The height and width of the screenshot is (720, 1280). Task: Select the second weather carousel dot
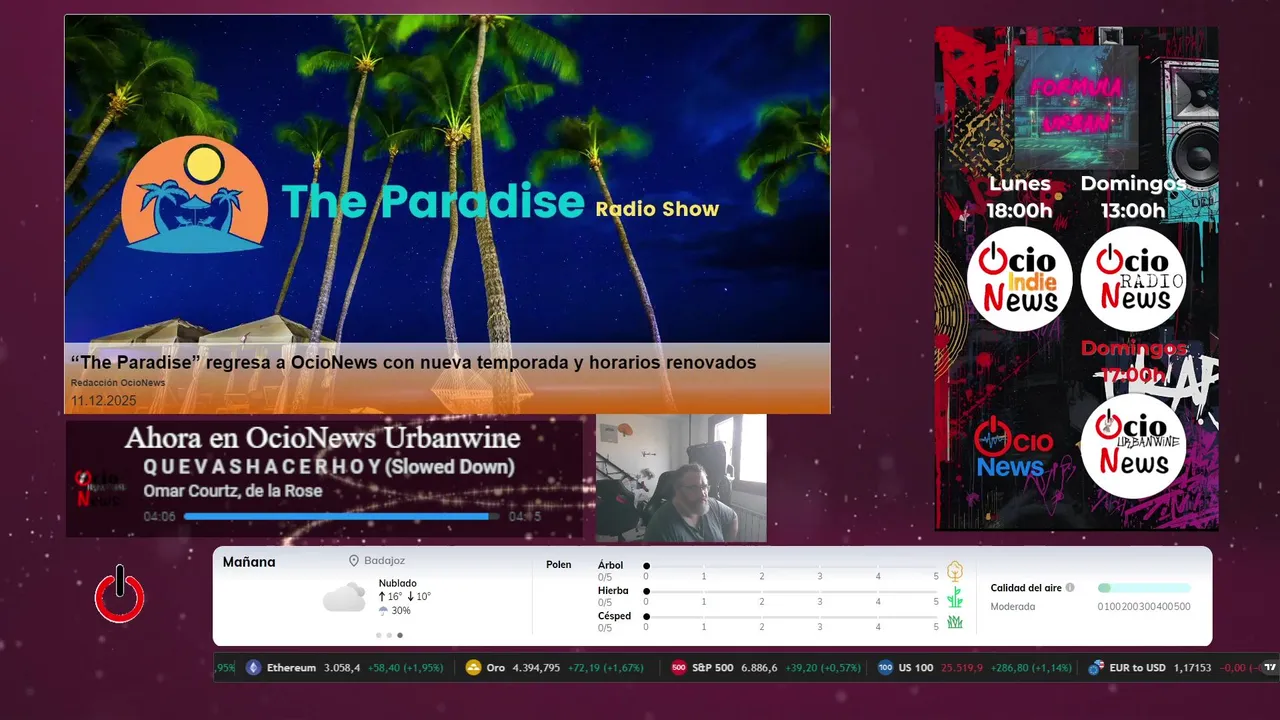tap(389, 635)
